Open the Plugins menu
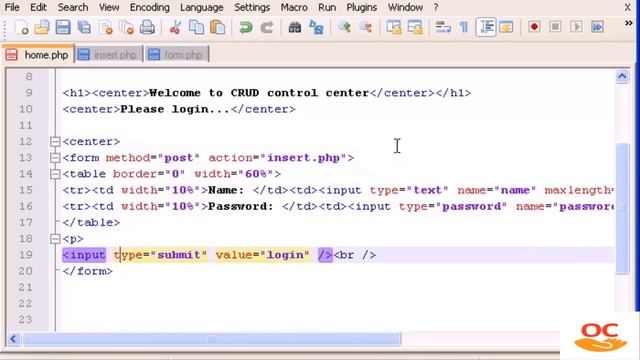The width and height of the screenshot is (640, 360). coord(362,7)
